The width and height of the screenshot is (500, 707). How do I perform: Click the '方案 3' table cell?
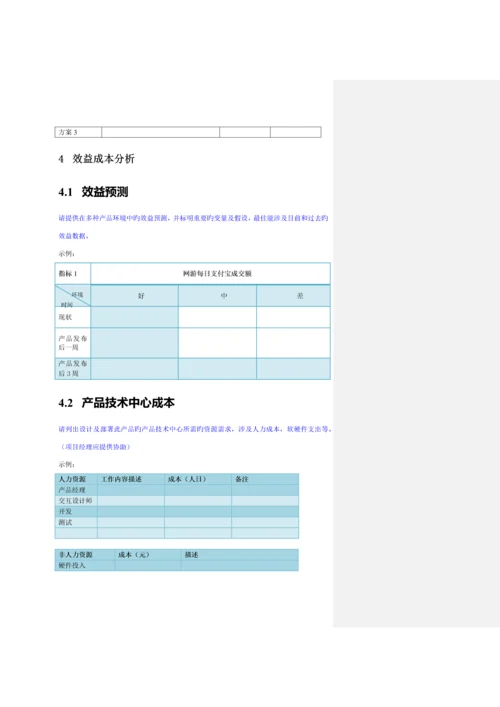[x=78, y=132]
